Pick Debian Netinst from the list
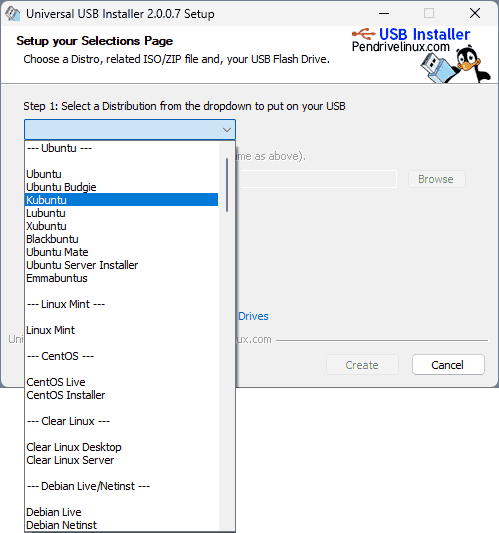This screenshot has width=499, height=533. [121, 525]
